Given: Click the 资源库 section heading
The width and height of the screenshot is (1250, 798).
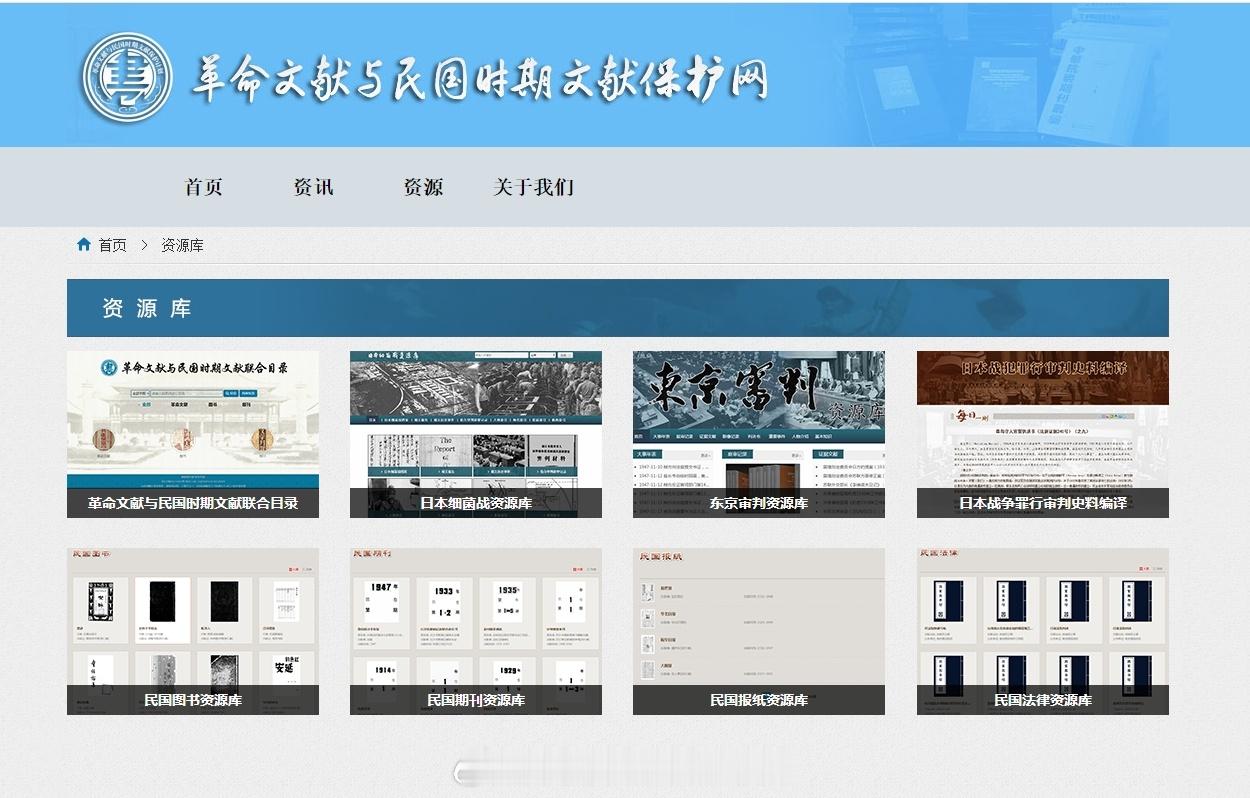Looking at the screenshot, I should (146, 308).
